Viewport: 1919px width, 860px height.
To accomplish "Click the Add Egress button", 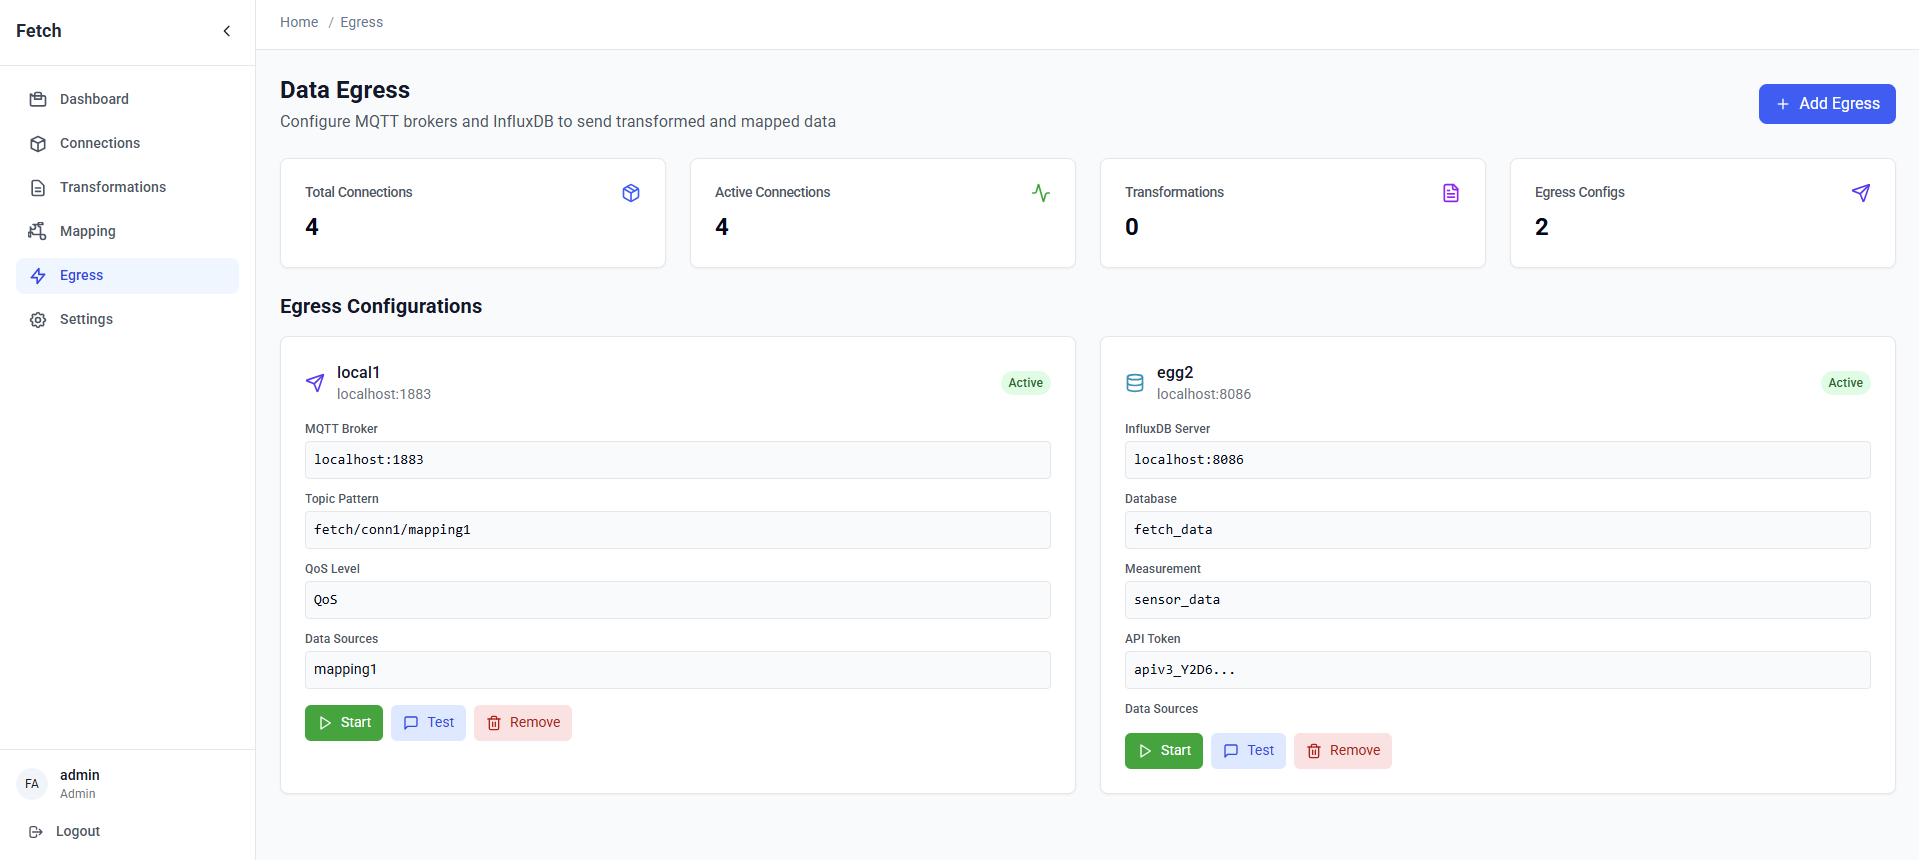I will click(1826, 104).
